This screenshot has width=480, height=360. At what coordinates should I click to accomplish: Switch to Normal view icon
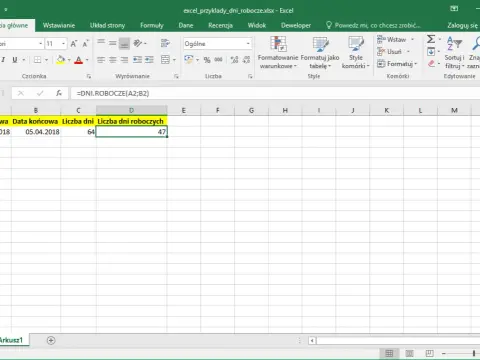pyautogui.click(x=389, y=353)
